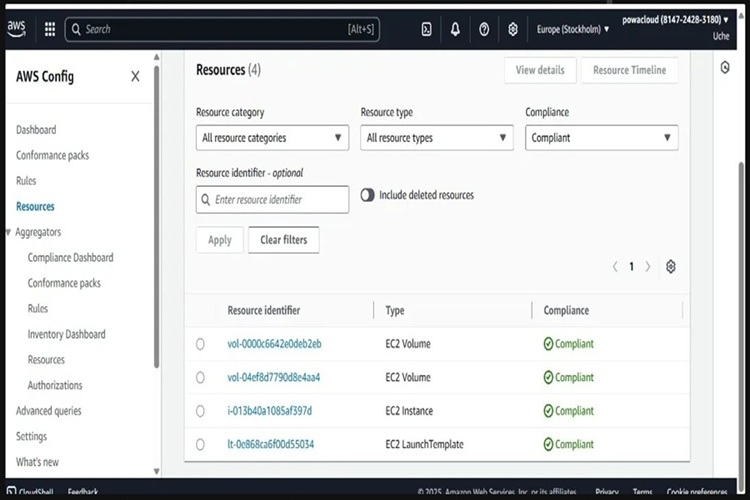Click Feedback in footer
The width and height of the screenshot is (750, 500).
click(x=83, y=492)
